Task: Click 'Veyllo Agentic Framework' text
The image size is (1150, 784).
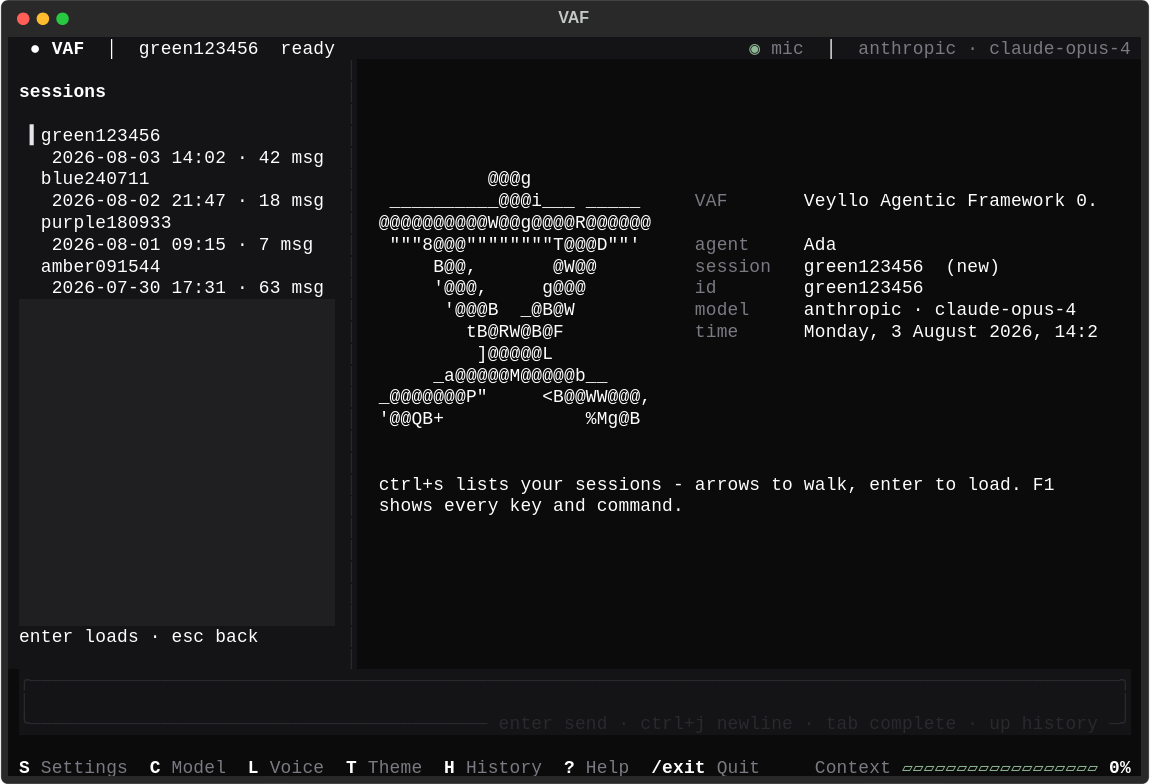Action: tap(934, 201)
